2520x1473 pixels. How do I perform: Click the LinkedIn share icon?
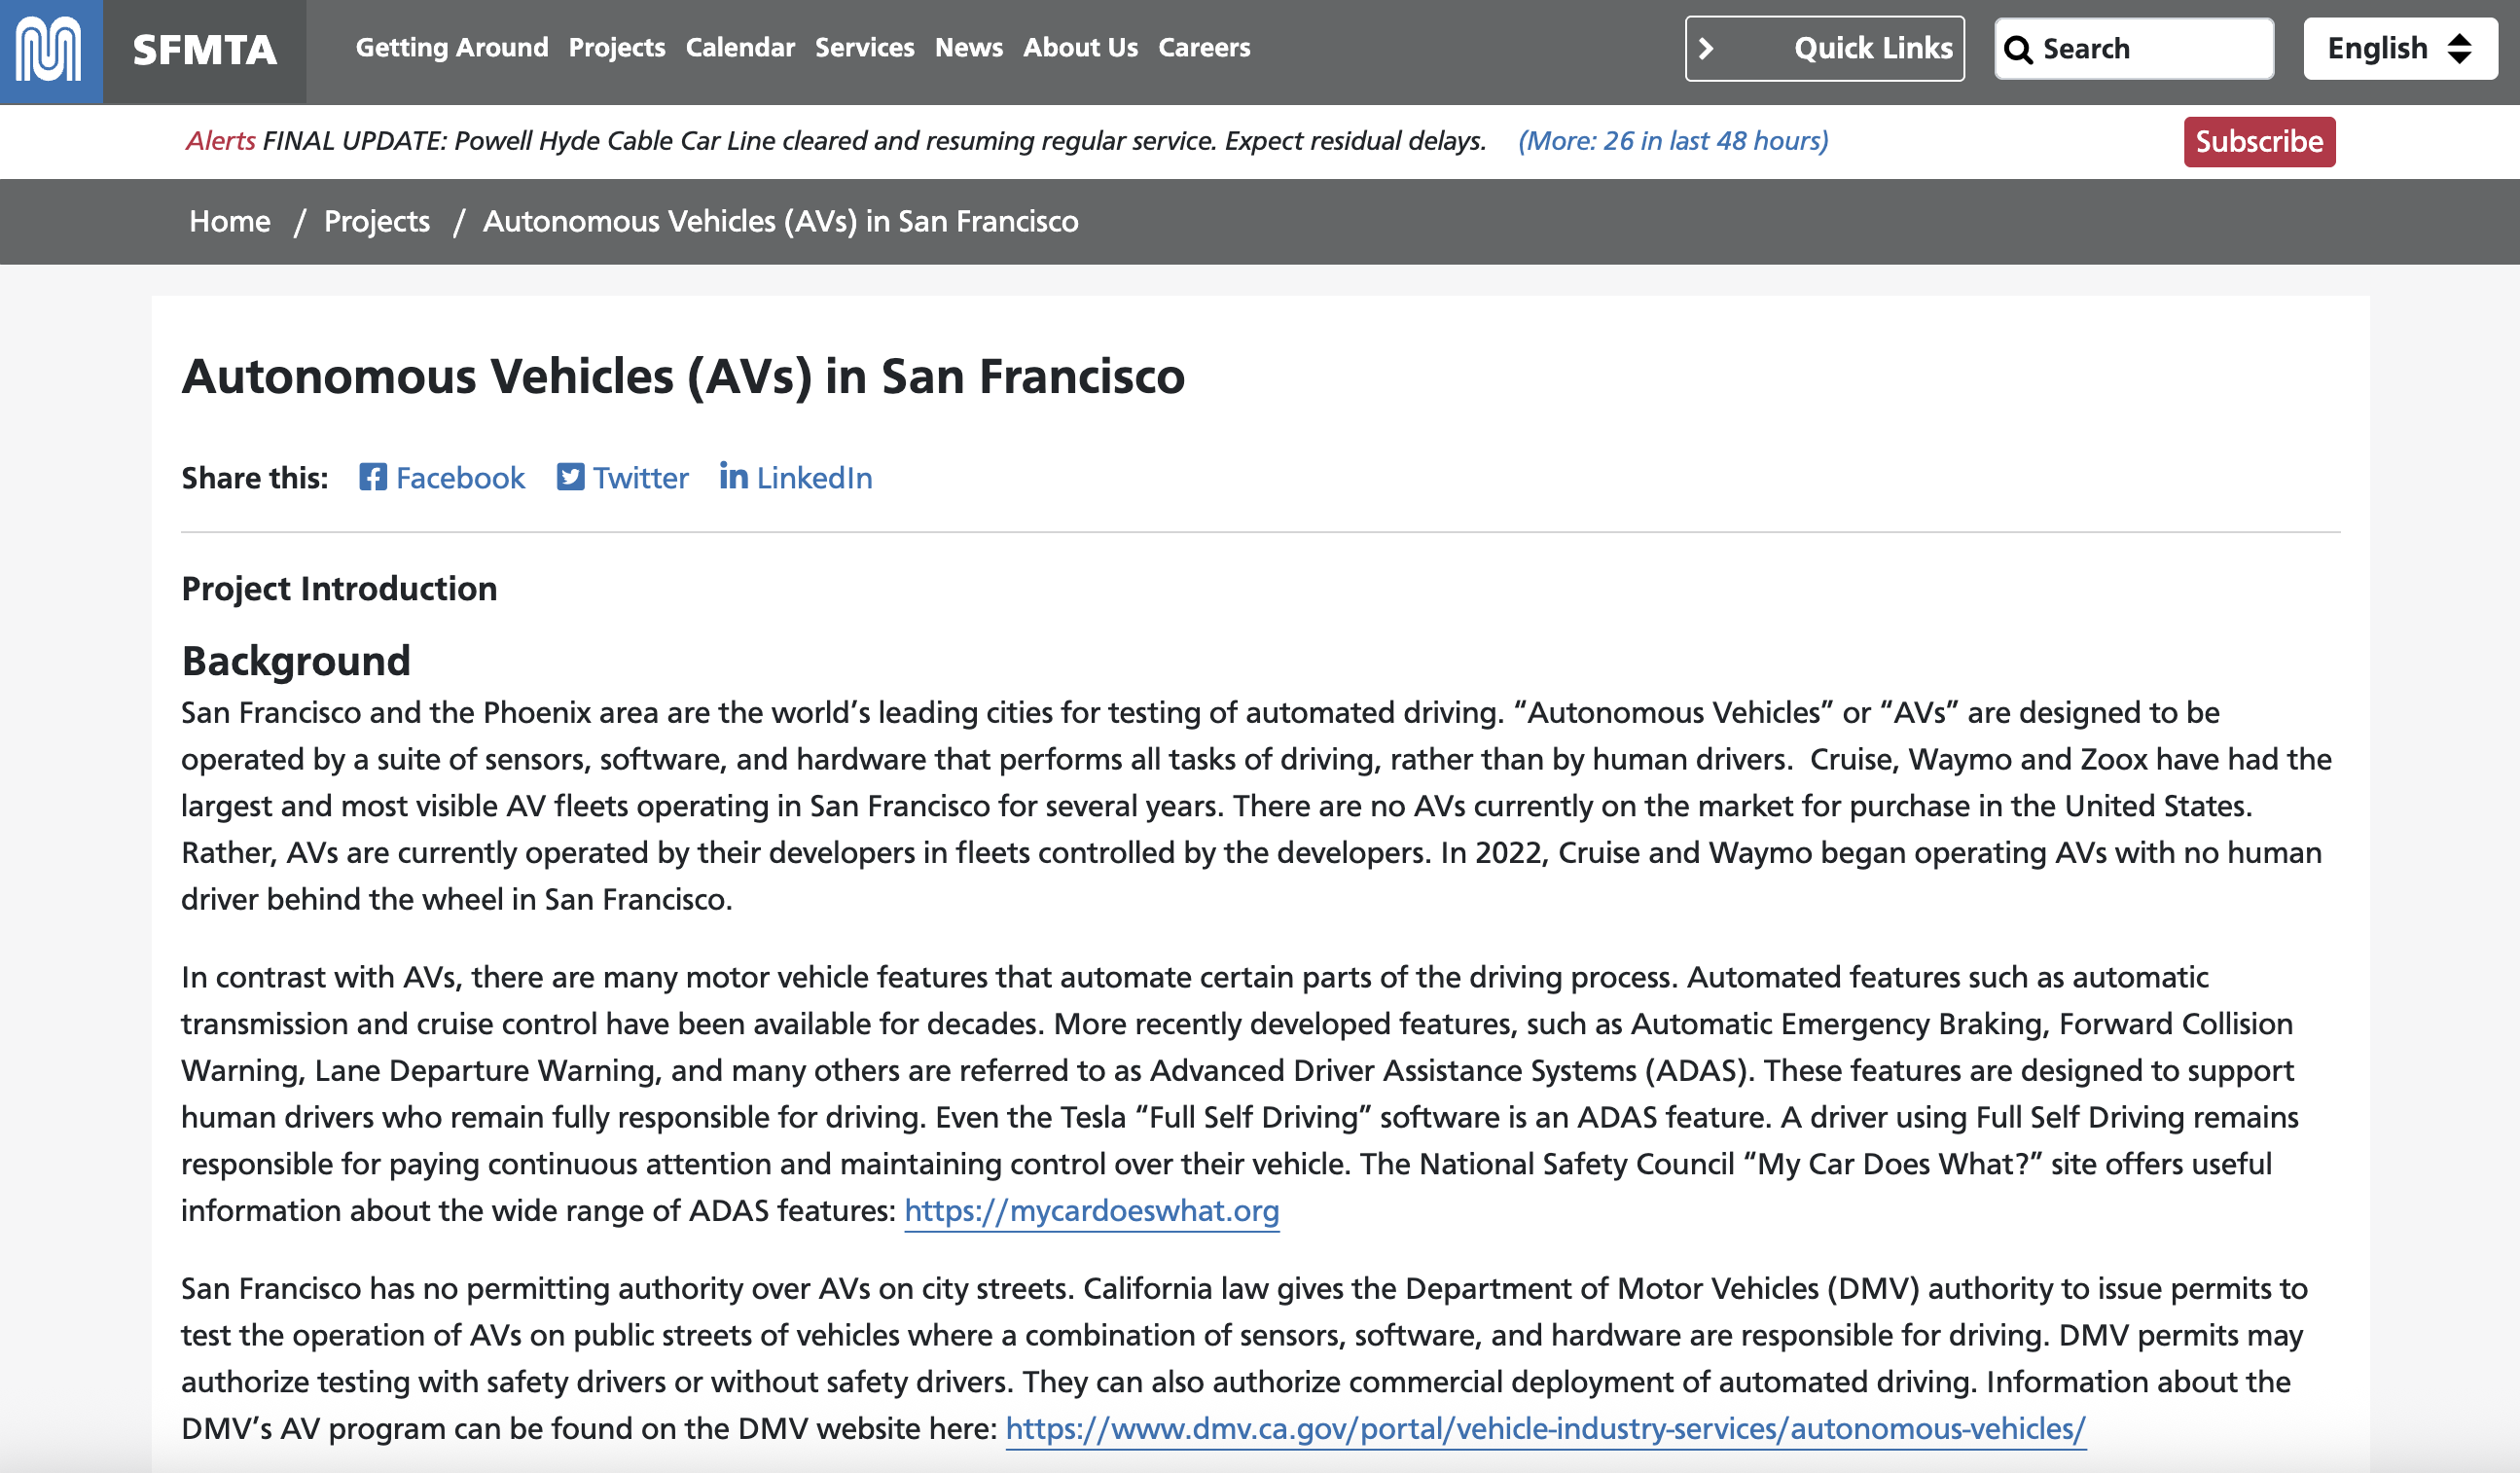click(733, 476)
